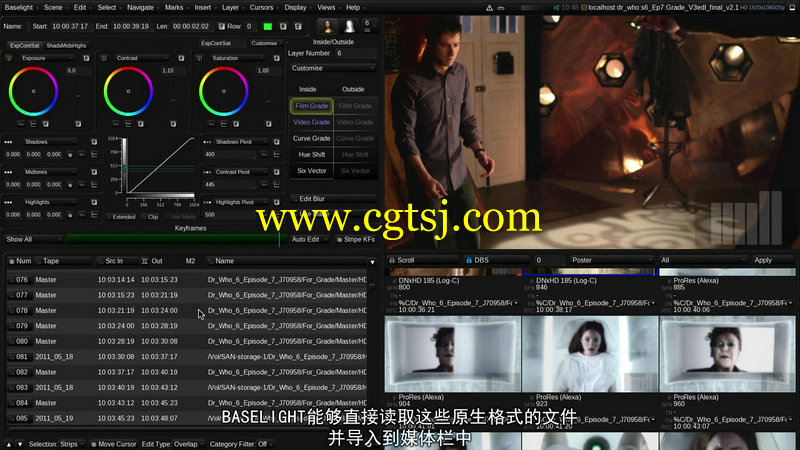
Task: Open the Auto Edit dropdown
Action: pyautogui.click(x=309, y=239)
